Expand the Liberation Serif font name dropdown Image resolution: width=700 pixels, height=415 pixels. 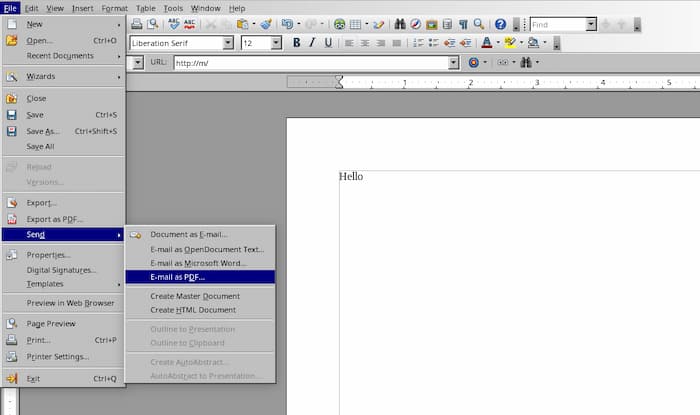coord(228,43)
